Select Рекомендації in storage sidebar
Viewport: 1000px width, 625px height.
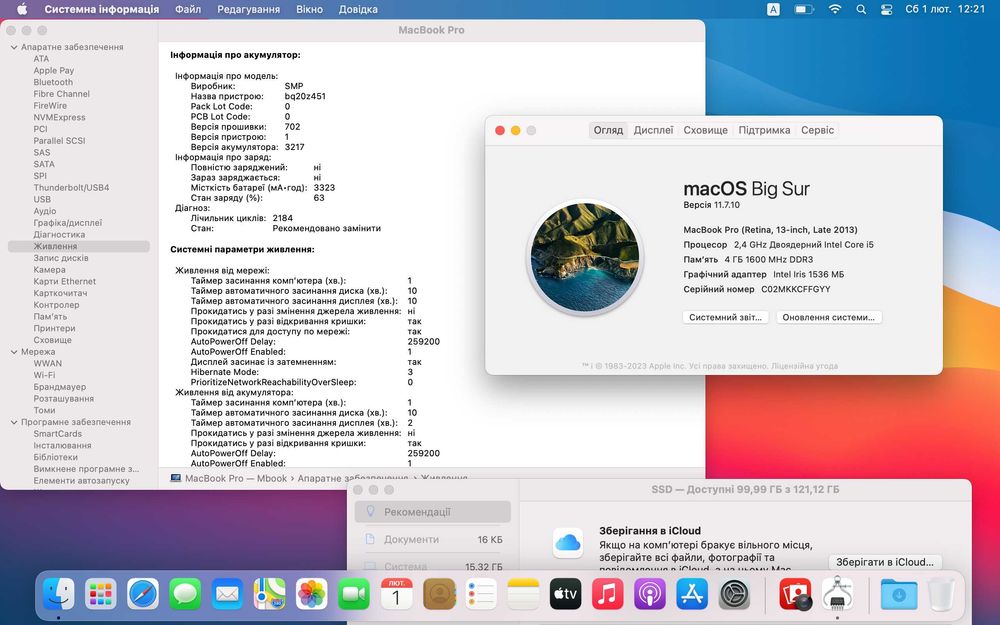[x=432, y=511]
